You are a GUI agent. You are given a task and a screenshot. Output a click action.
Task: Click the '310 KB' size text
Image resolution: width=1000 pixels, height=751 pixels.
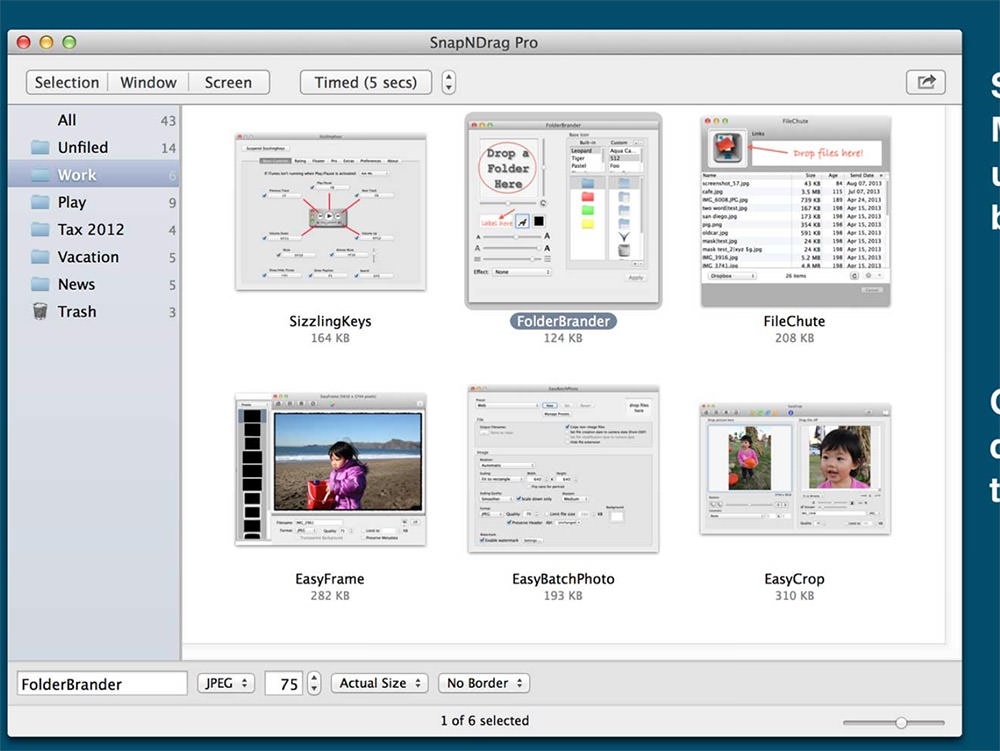point(794,595)
